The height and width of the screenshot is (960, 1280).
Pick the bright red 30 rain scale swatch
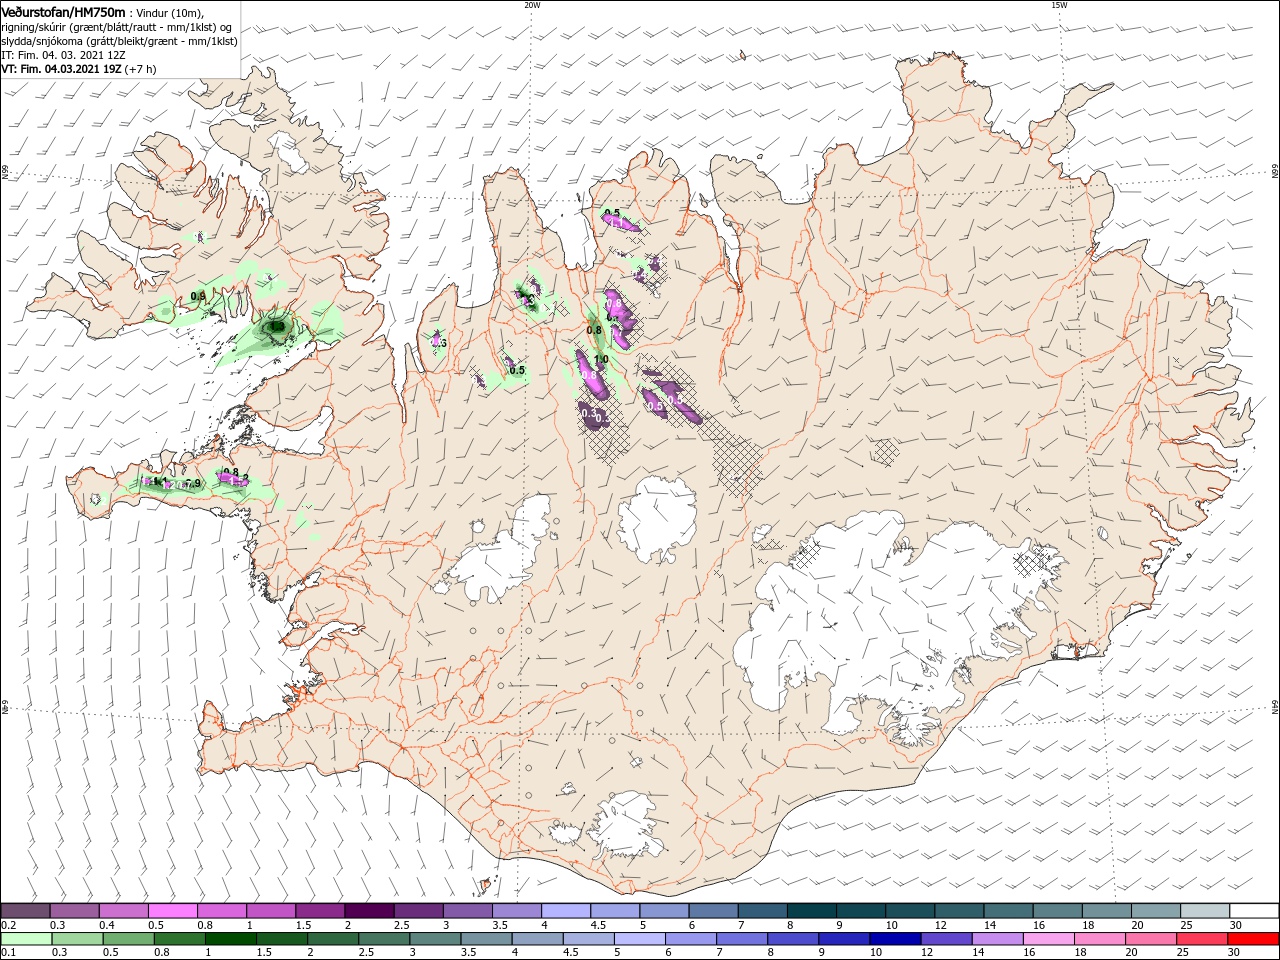click(1253, 939)
